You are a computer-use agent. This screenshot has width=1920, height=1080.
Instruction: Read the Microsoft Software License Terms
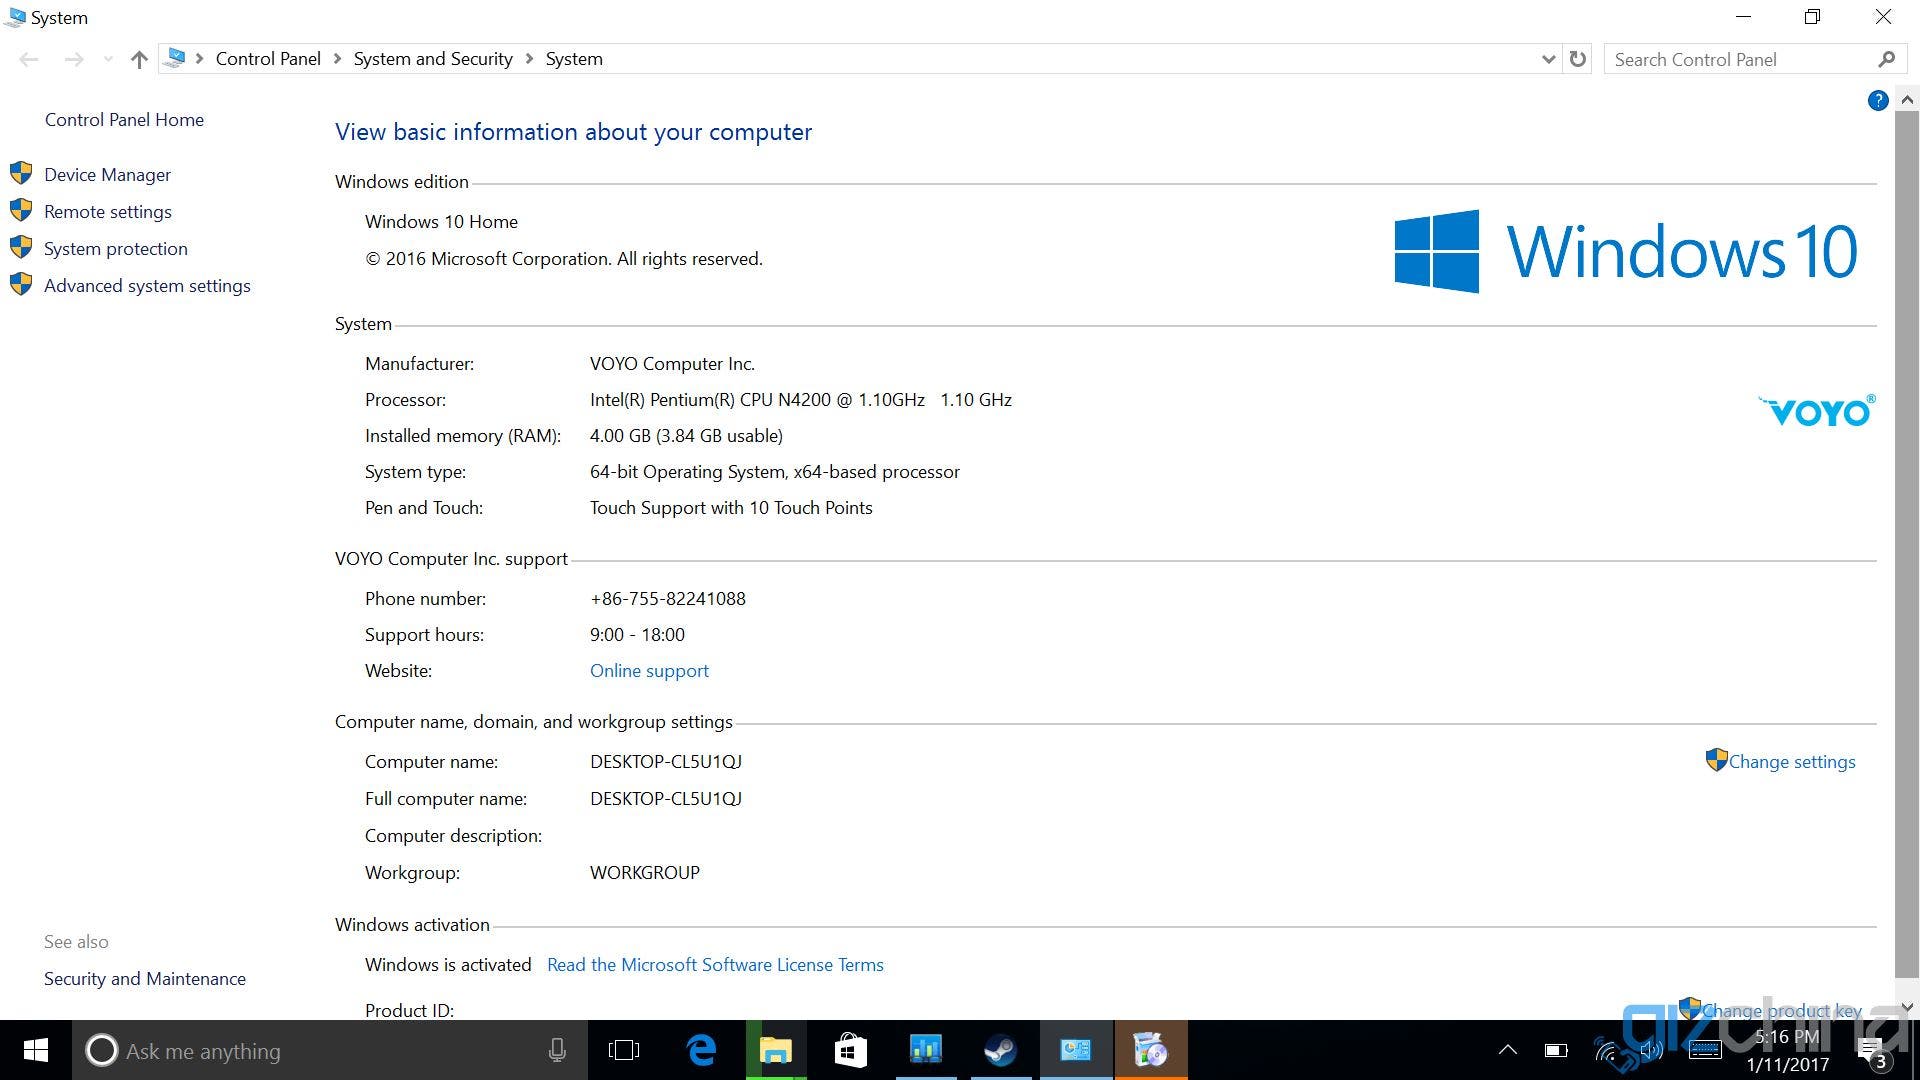point(715,965)
